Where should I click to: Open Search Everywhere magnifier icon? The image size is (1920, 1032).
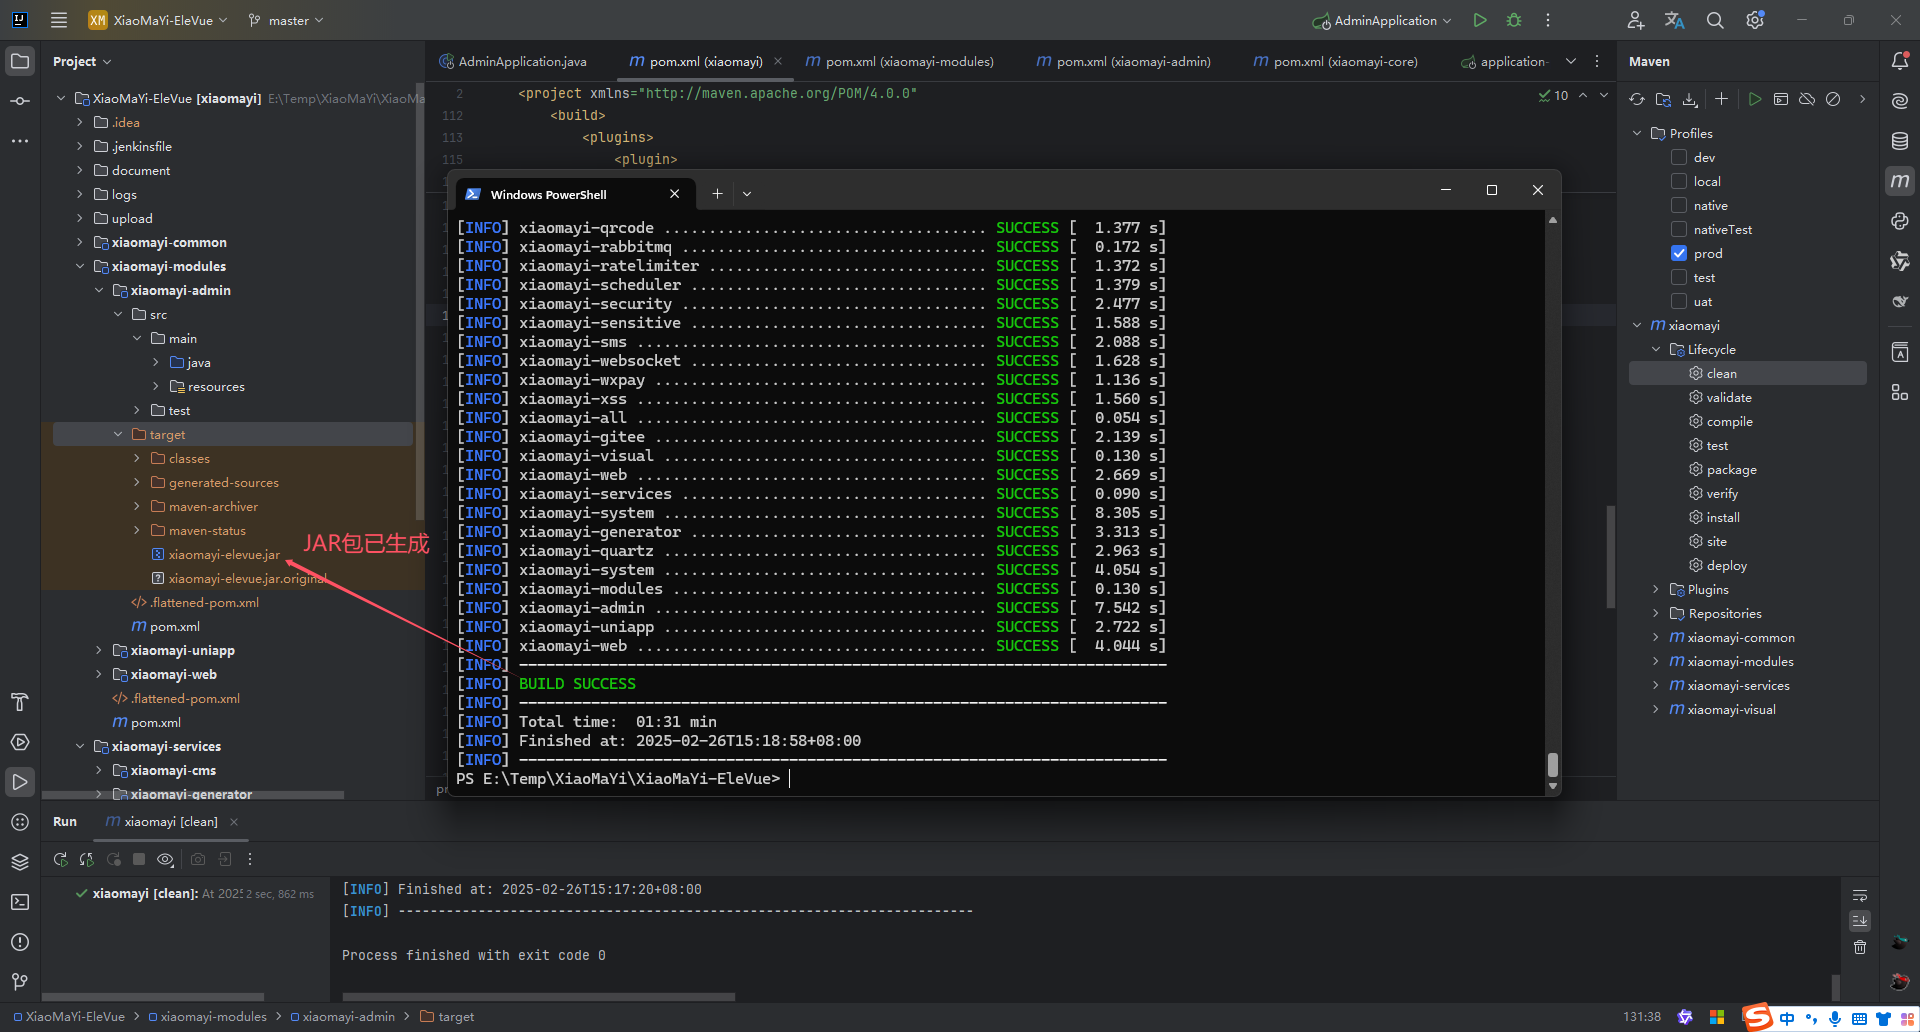coord(1715,20)
